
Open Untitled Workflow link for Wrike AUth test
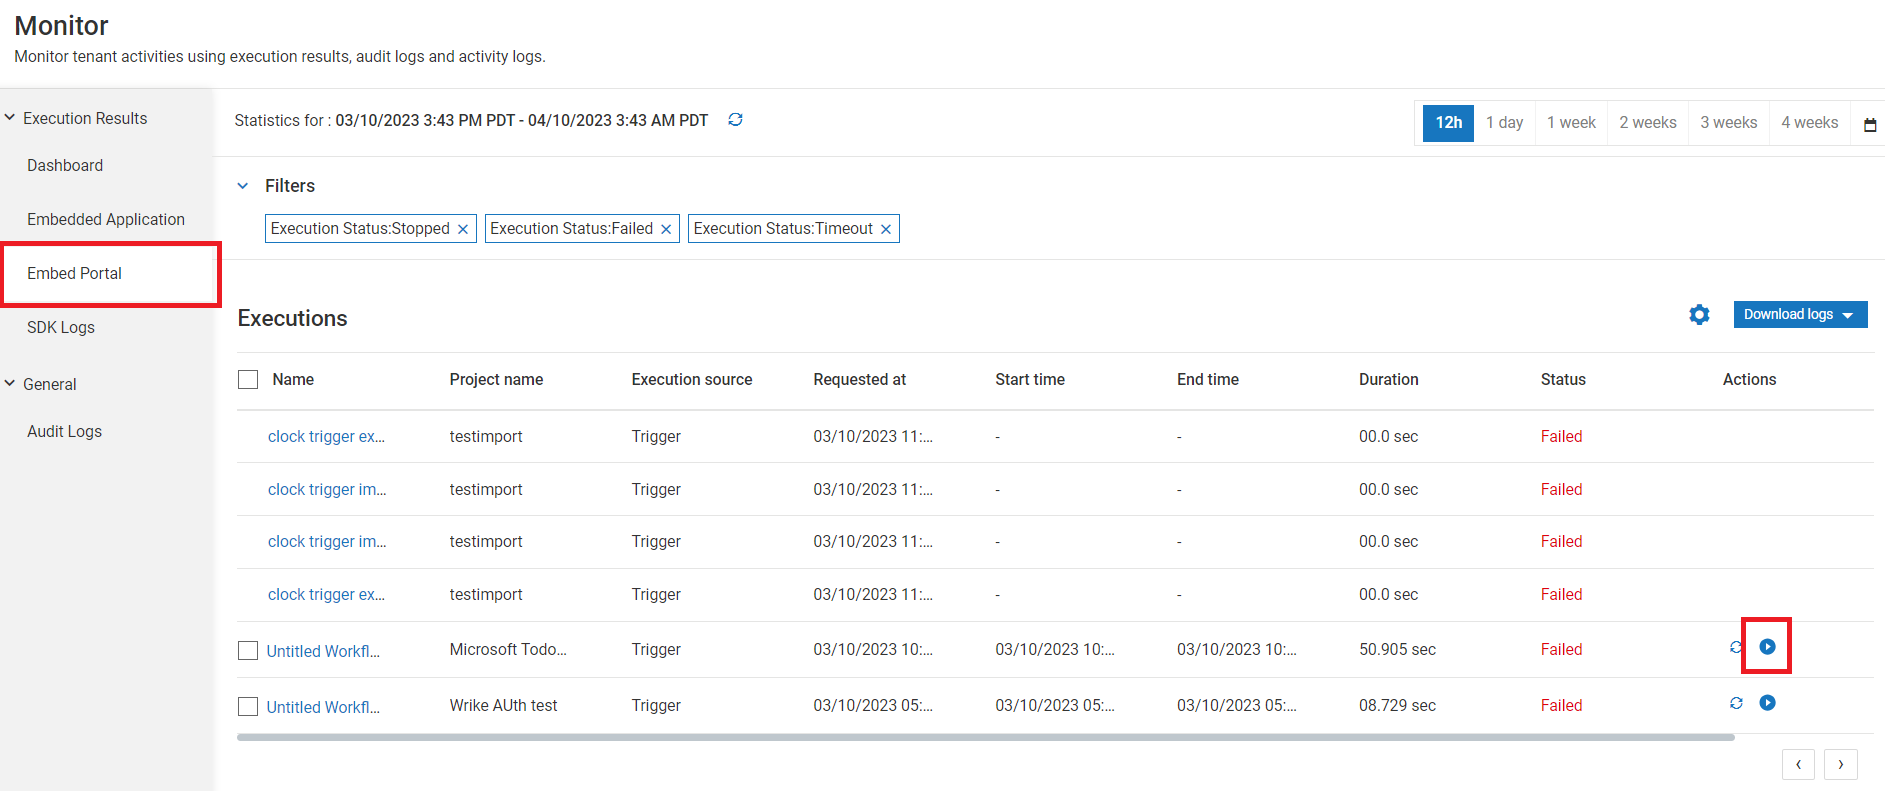click(323, 708)
